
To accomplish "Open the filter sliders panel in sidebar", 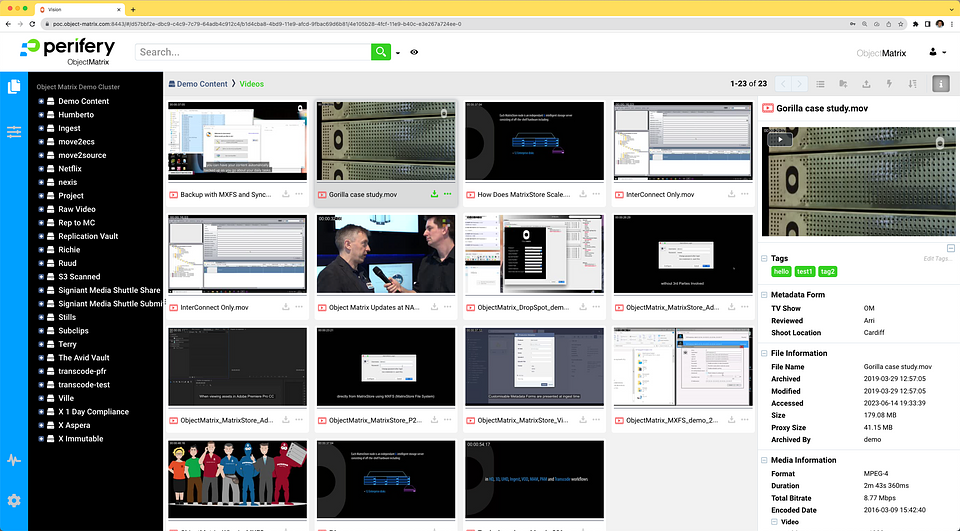I will click(14, 131).
